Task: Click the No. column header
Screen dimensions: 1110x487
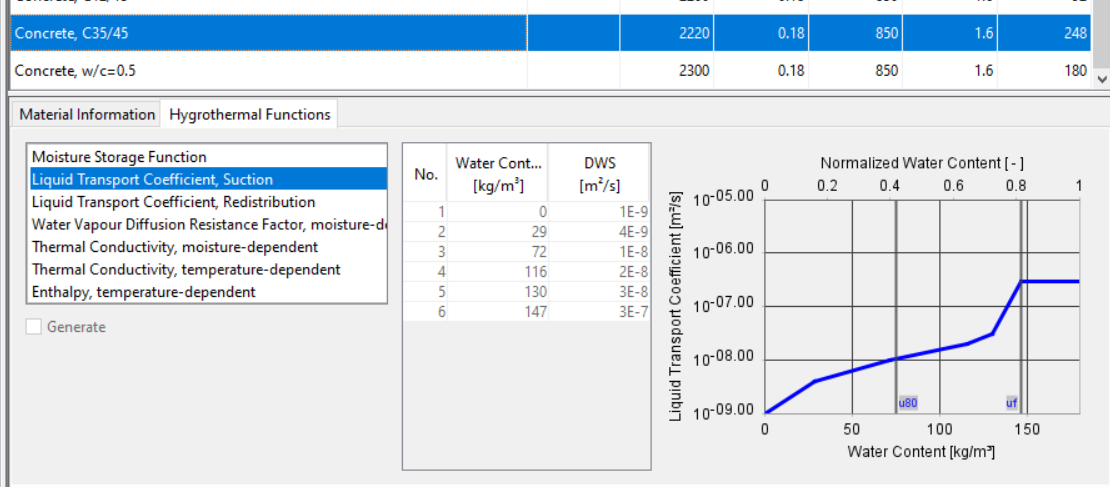Action: coord(426,173)
